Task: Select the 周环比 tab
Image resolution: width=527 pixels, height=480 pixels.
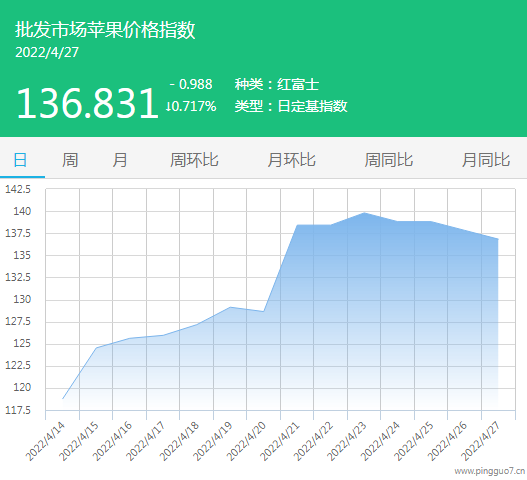Action: (194, 160)
